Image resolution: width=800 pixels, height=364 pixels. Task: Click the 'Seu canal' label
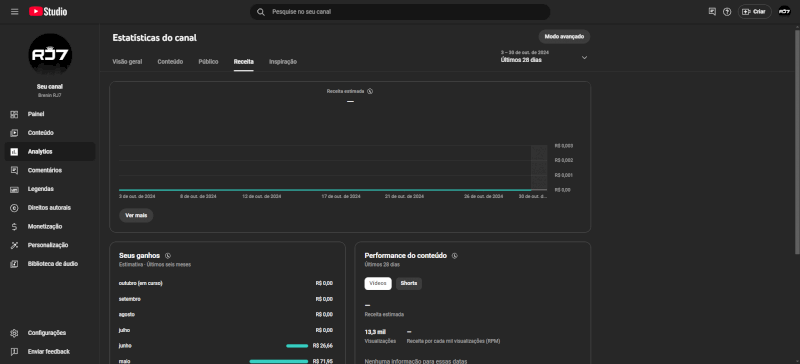50,87
